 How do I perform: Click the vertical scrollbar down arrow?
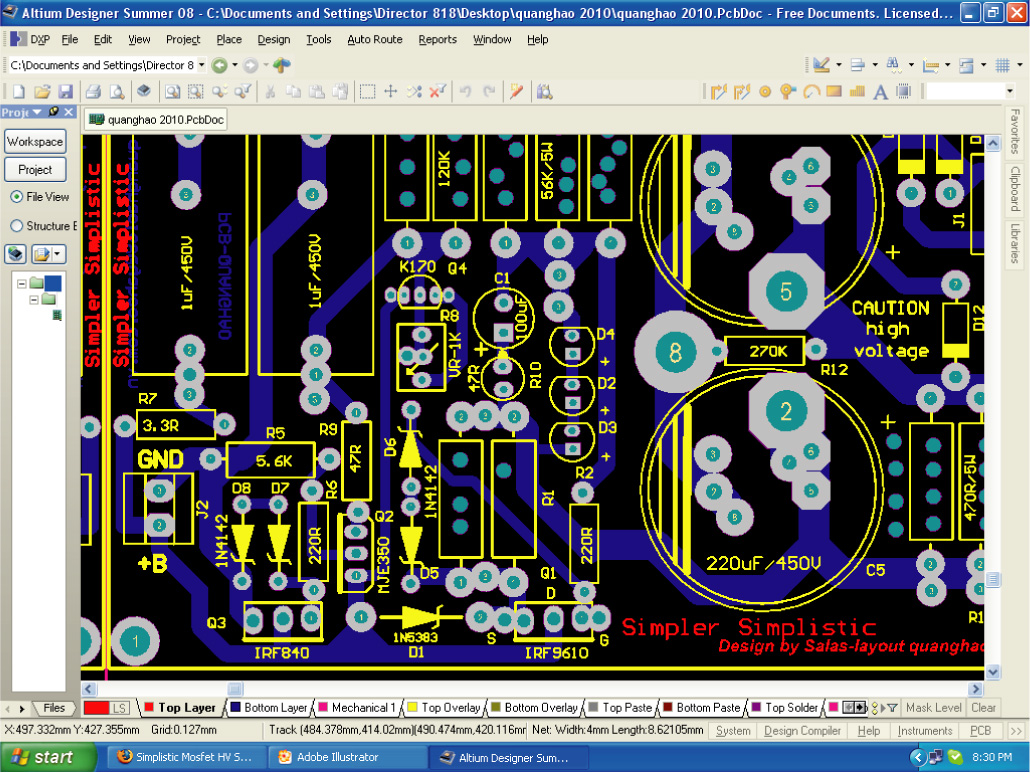pos(993,672)
